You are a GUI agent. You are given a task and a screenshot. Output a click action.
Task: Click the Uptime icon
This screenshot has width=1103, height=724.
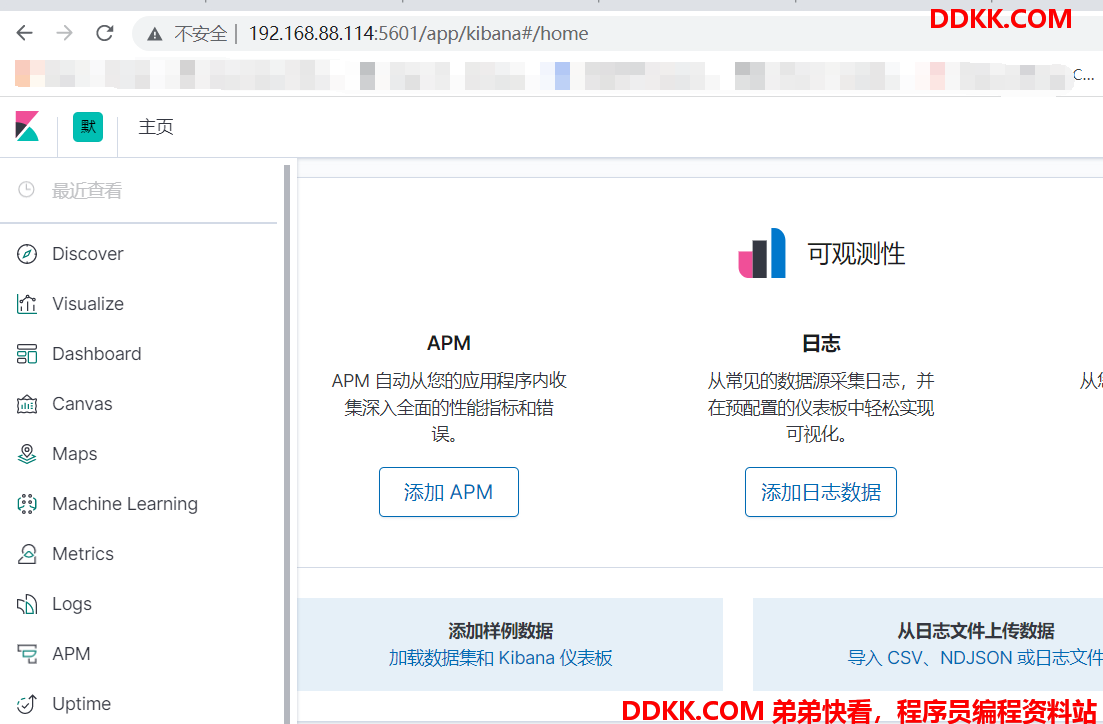click(x=27, y=704)
